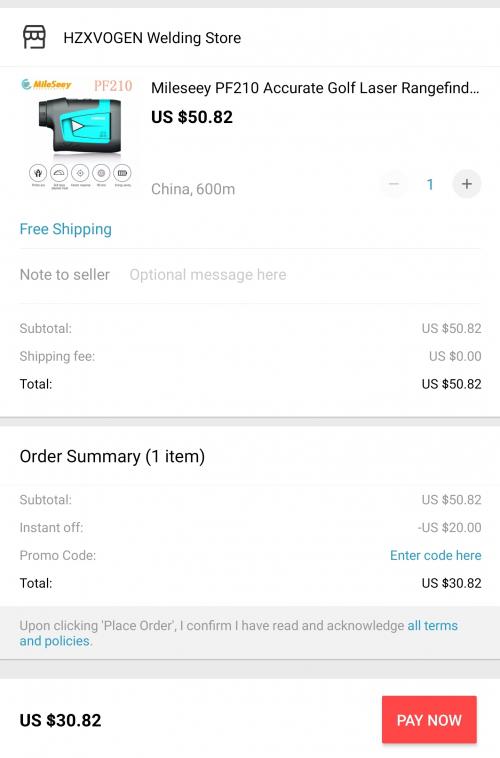Open the store icon beside HZXVOGEN
The width and height of the screenshot is (500, 758).
pyautogui.click(x=34, y=37)
